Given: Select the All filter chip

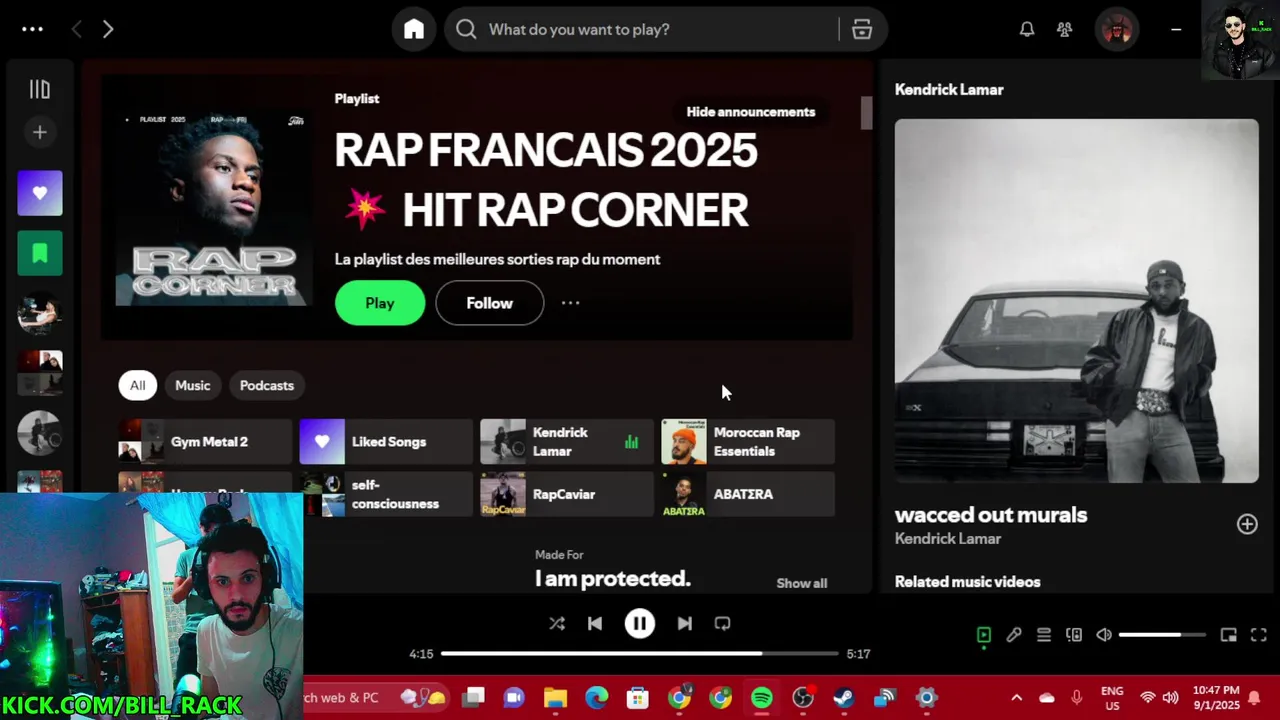Looking at the screenshot, I should coord(137,385).
